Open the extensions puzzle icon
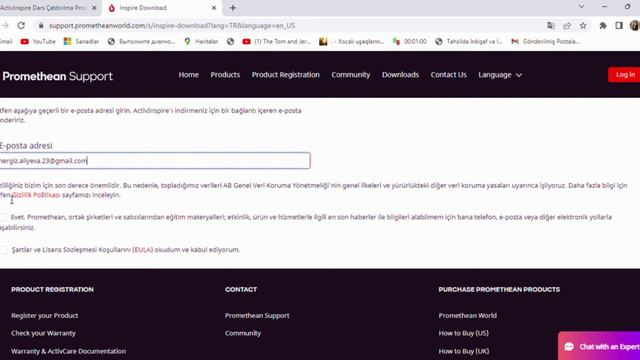This screenshot has height=360, width=640. pos(603,26)
